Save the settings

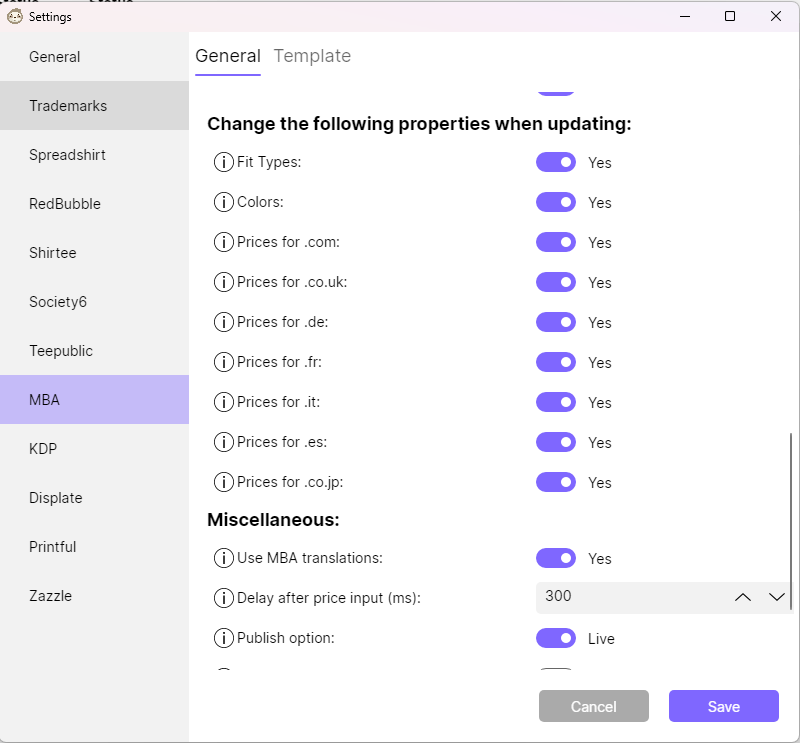pyautogui.click(x=723, y=706)
